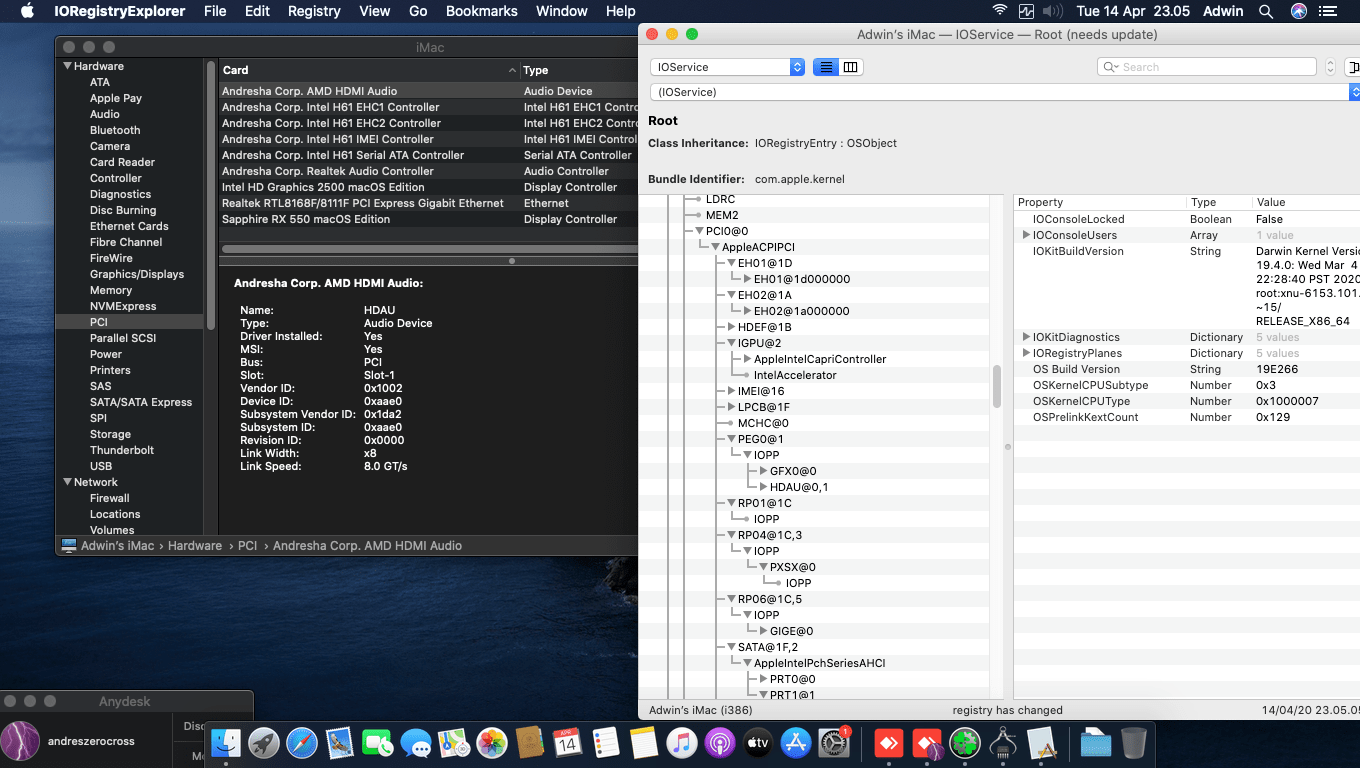Open App Store from the Dock
This screenshot has width=1360, height=768.
click(x=796, y=743)
